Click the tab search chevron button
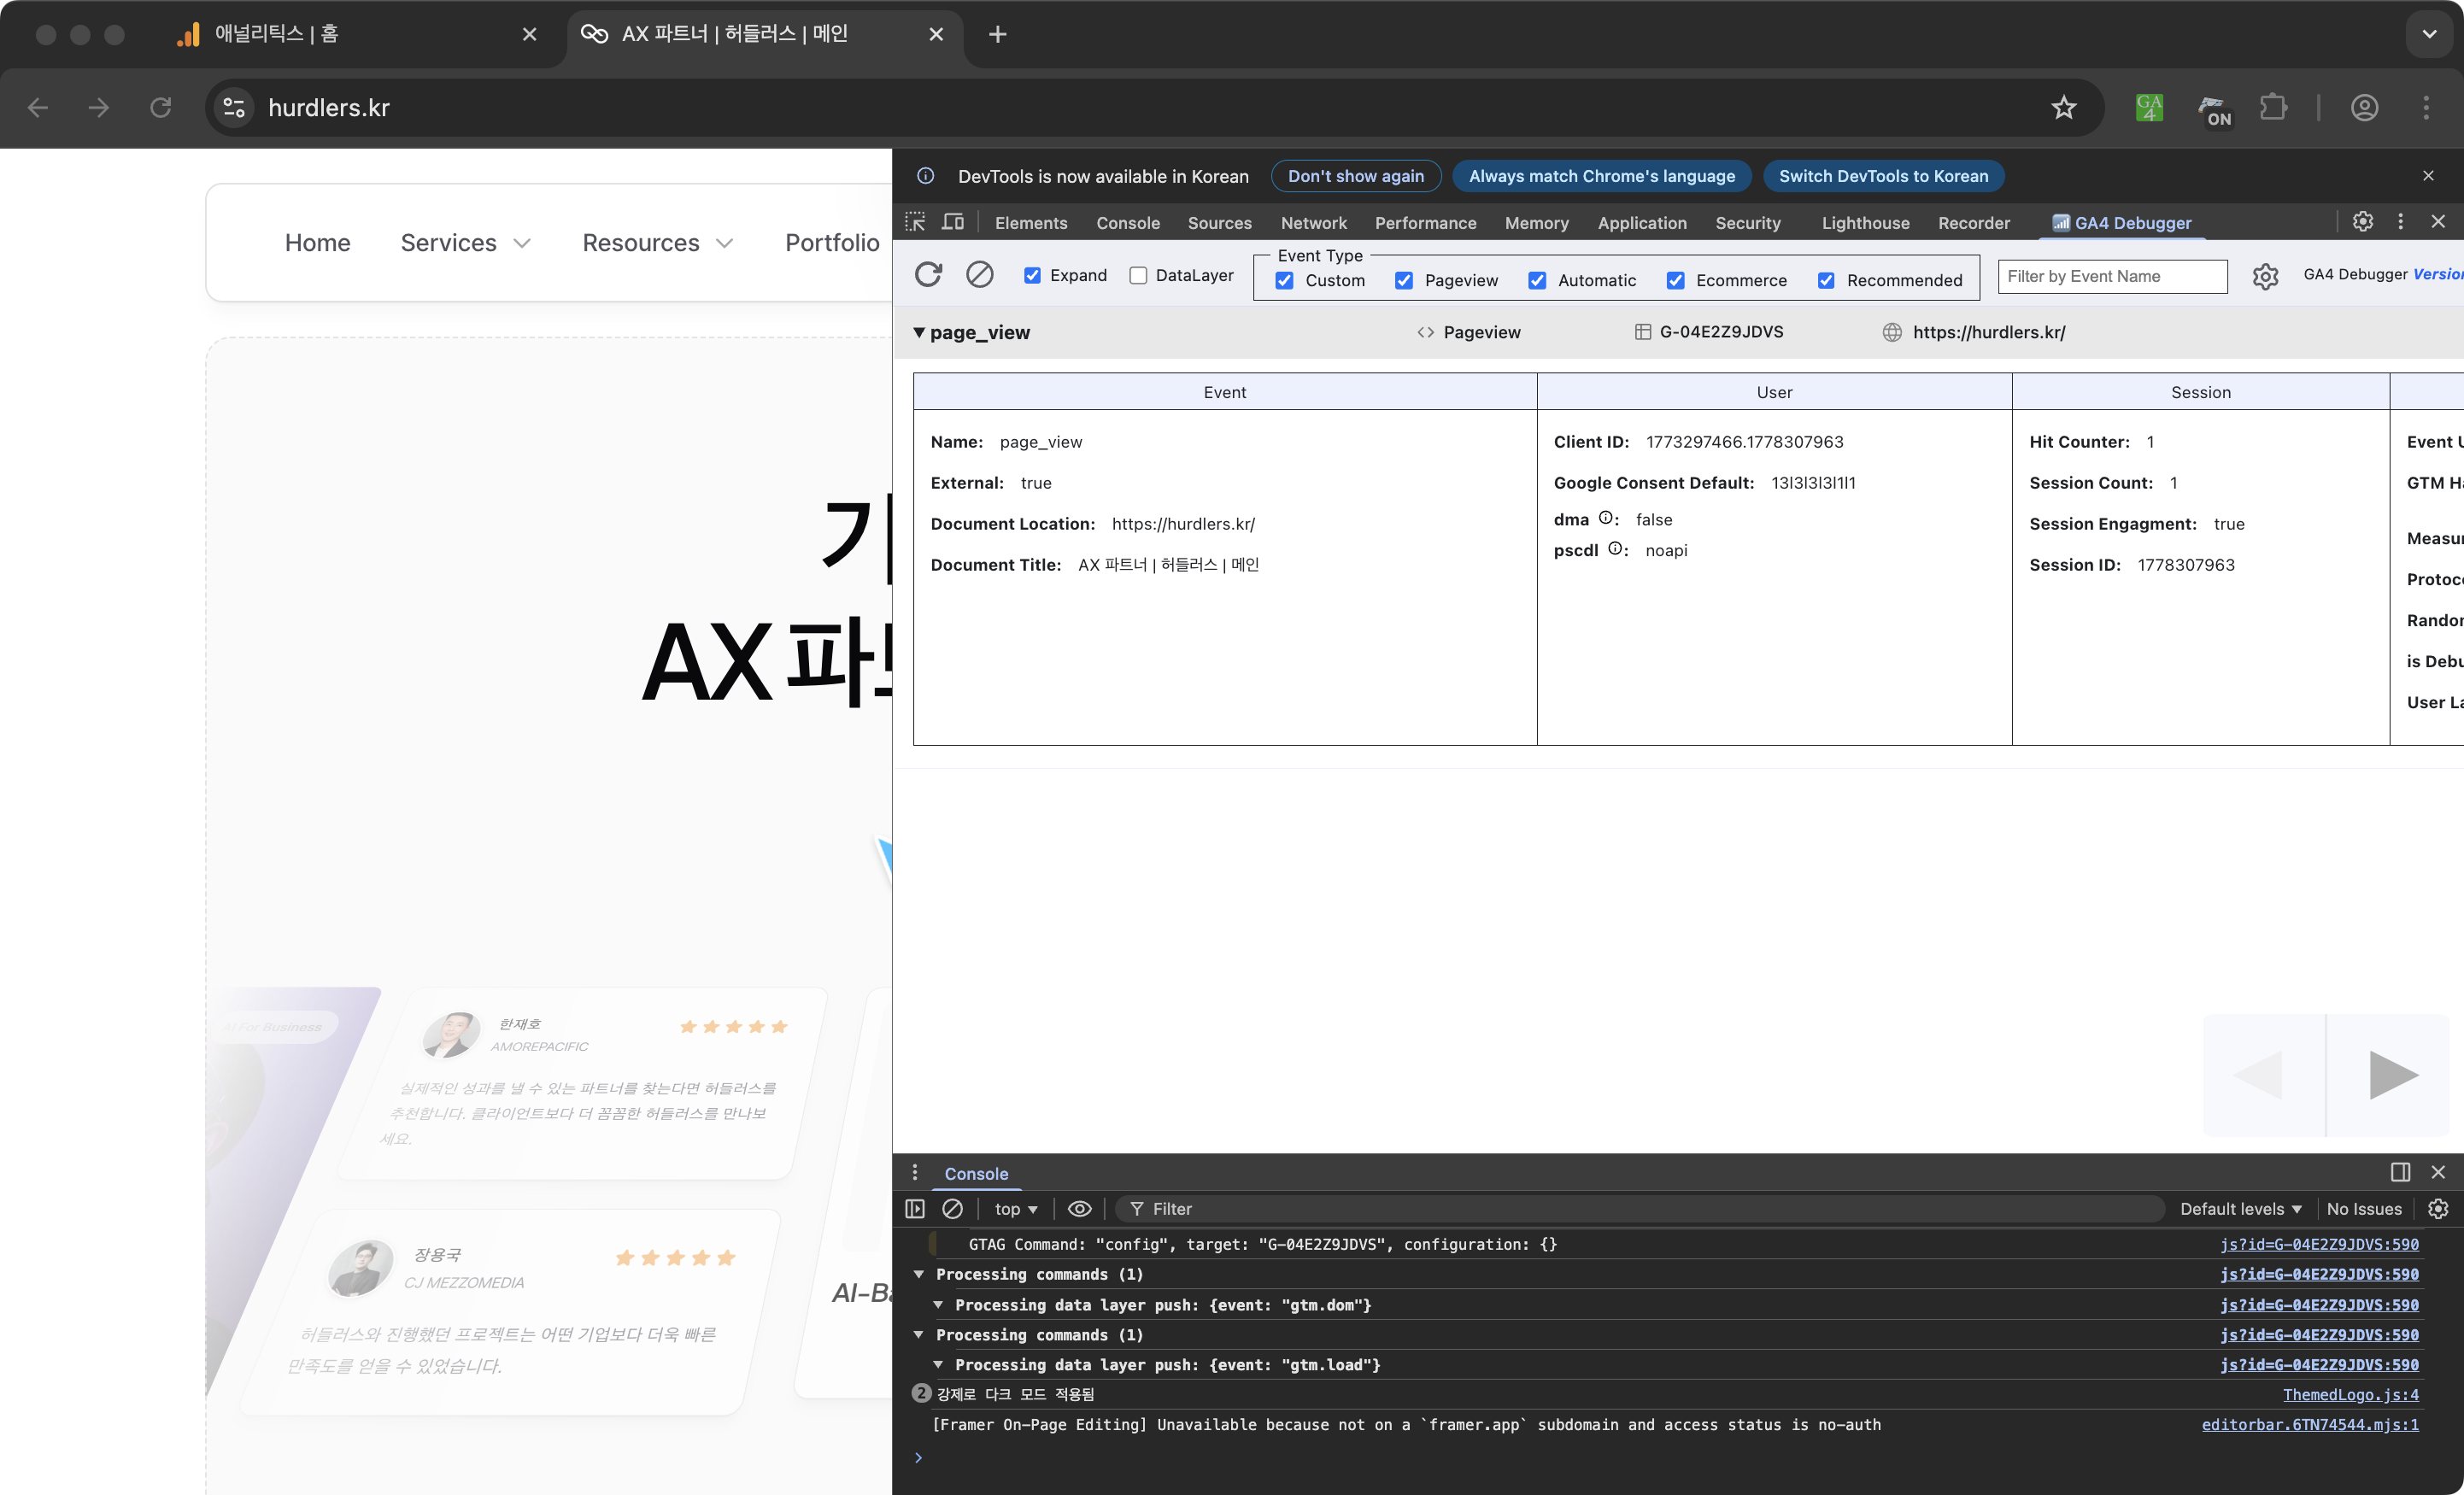2464x1495 pixels. [2429, 34]
